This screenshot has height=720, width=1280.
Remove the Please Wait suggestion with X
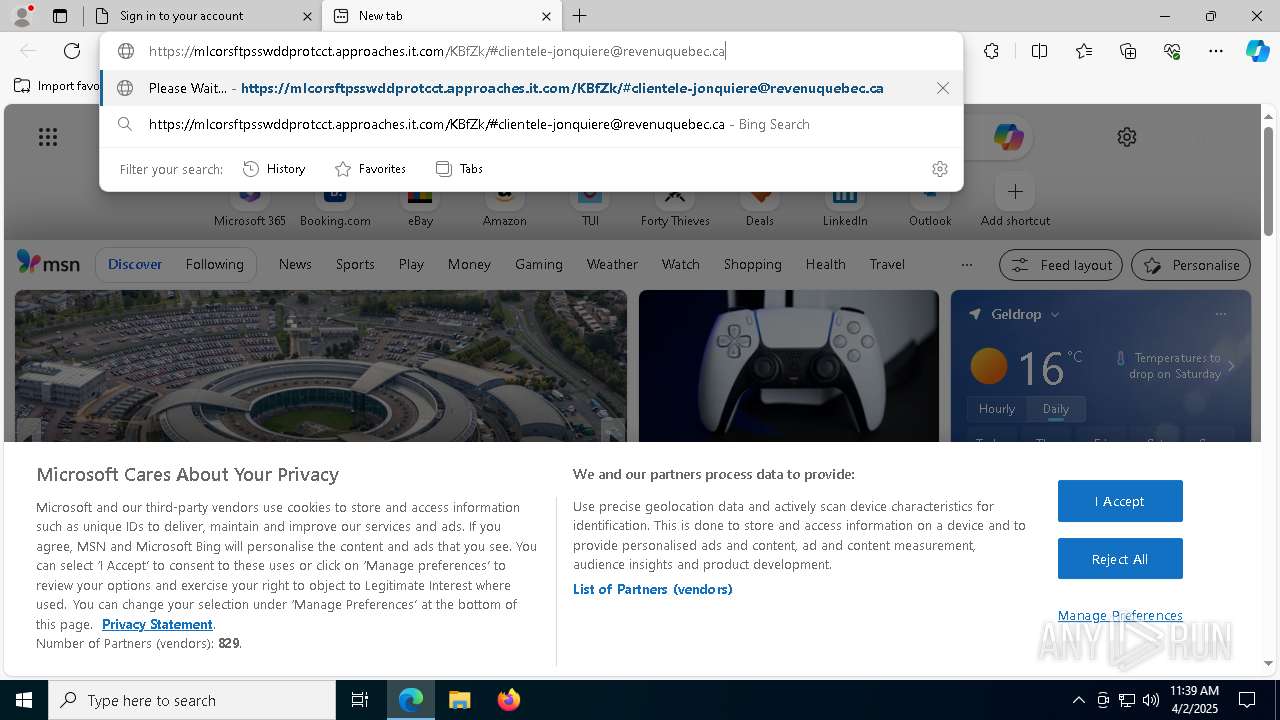point(942,88)
